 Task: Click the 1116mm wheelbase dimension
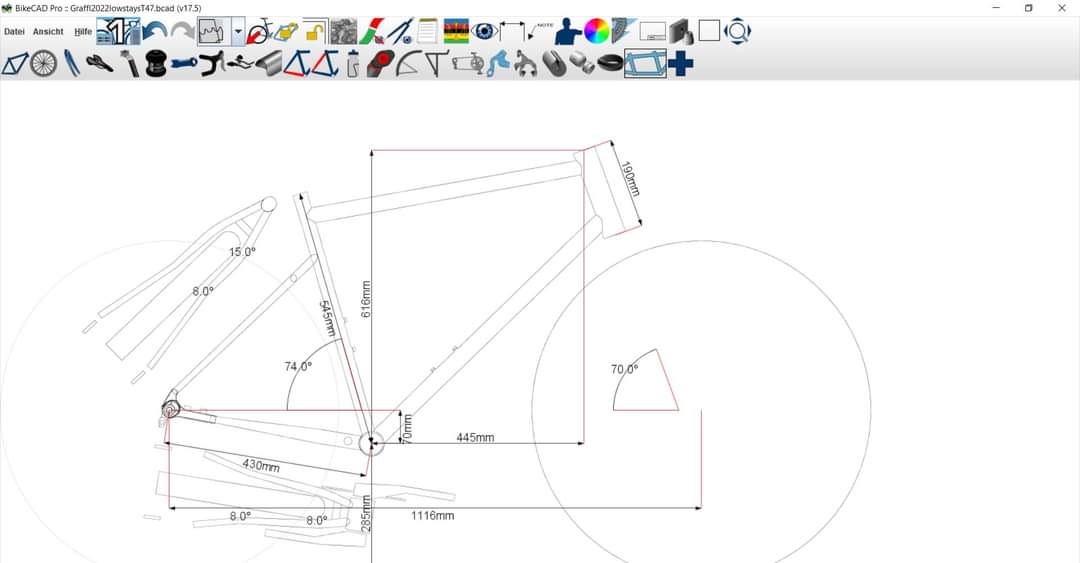(432, 516)
